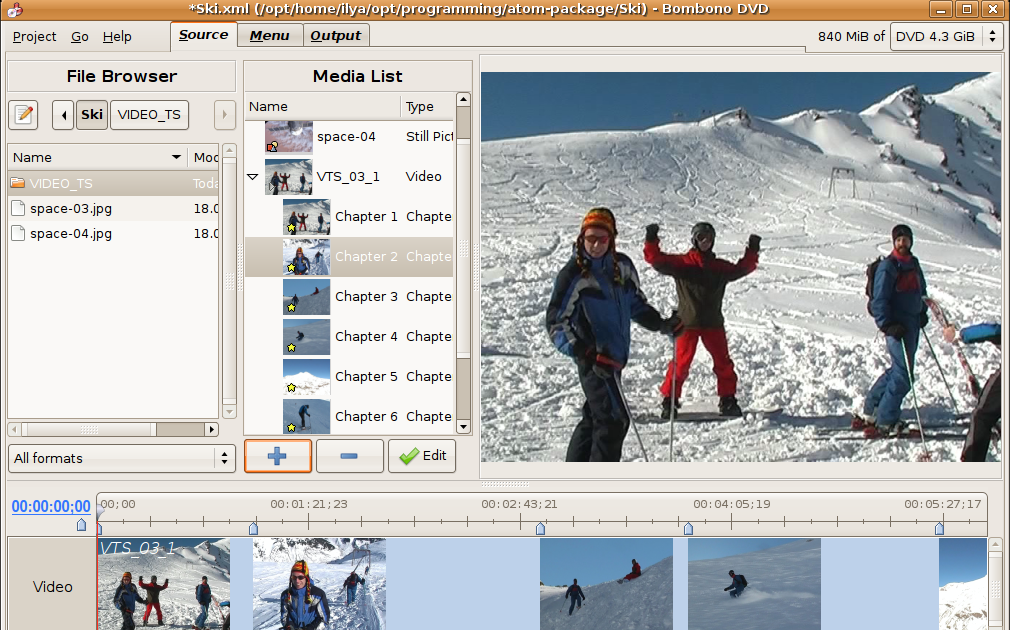
Task: Click the chapter marker near 00:01:21;23
Action: pos(254,529)
